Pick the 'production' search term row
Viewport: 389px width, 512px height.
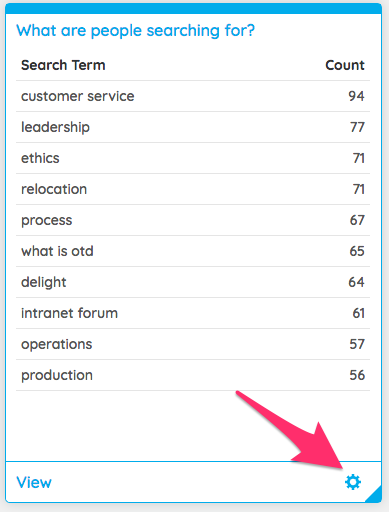click(x=193, y=375)
